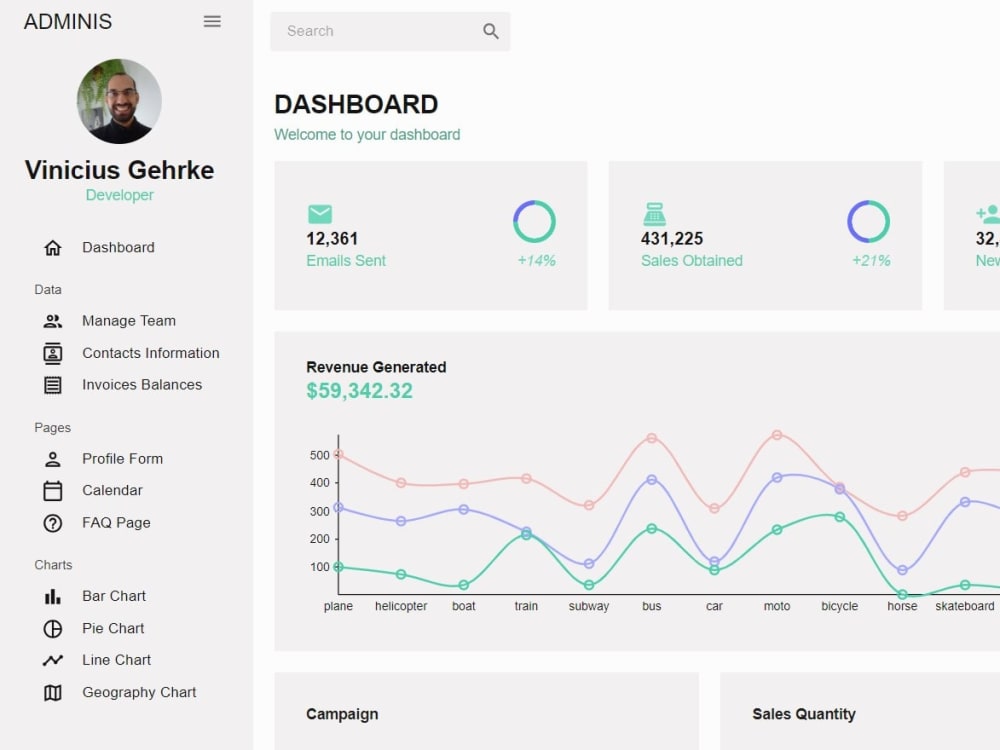Click the cash register icon on Sales Obtained card
The height and width of the screenshot is (750, 1000).
655,213
